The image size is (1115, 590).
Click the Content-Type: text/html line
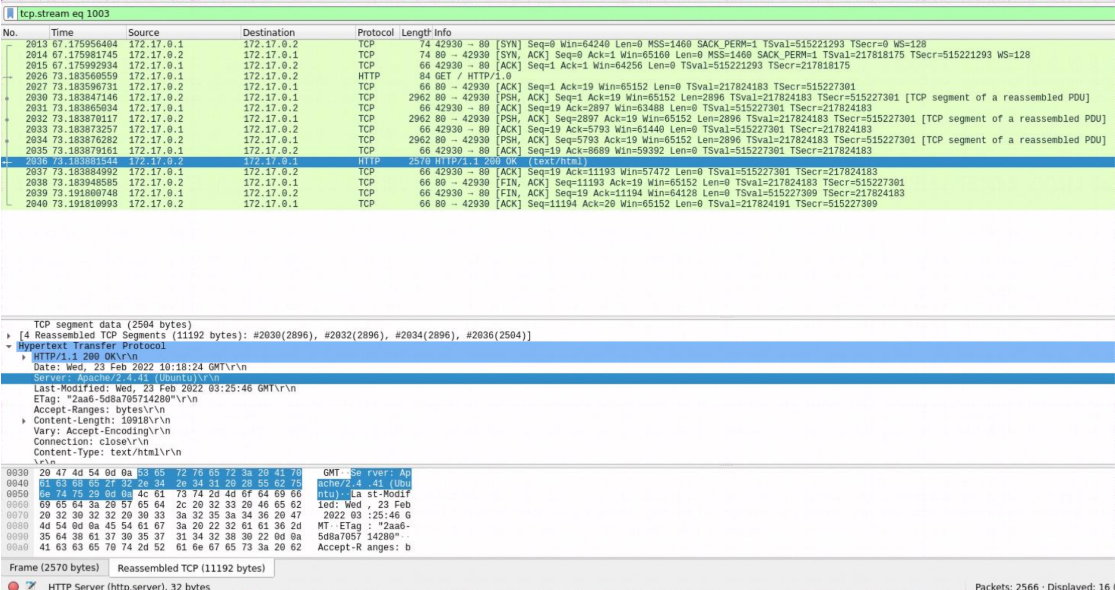[100, 453]
